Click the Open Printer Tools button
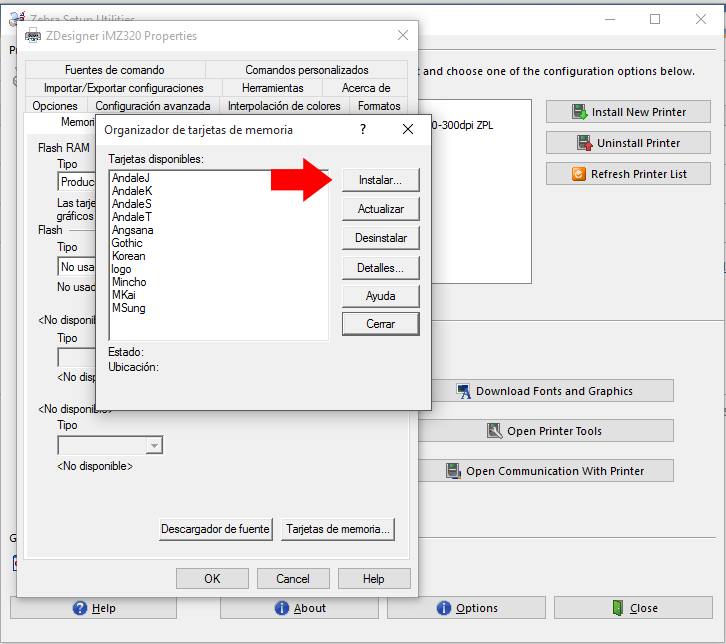 click(546, 431)
